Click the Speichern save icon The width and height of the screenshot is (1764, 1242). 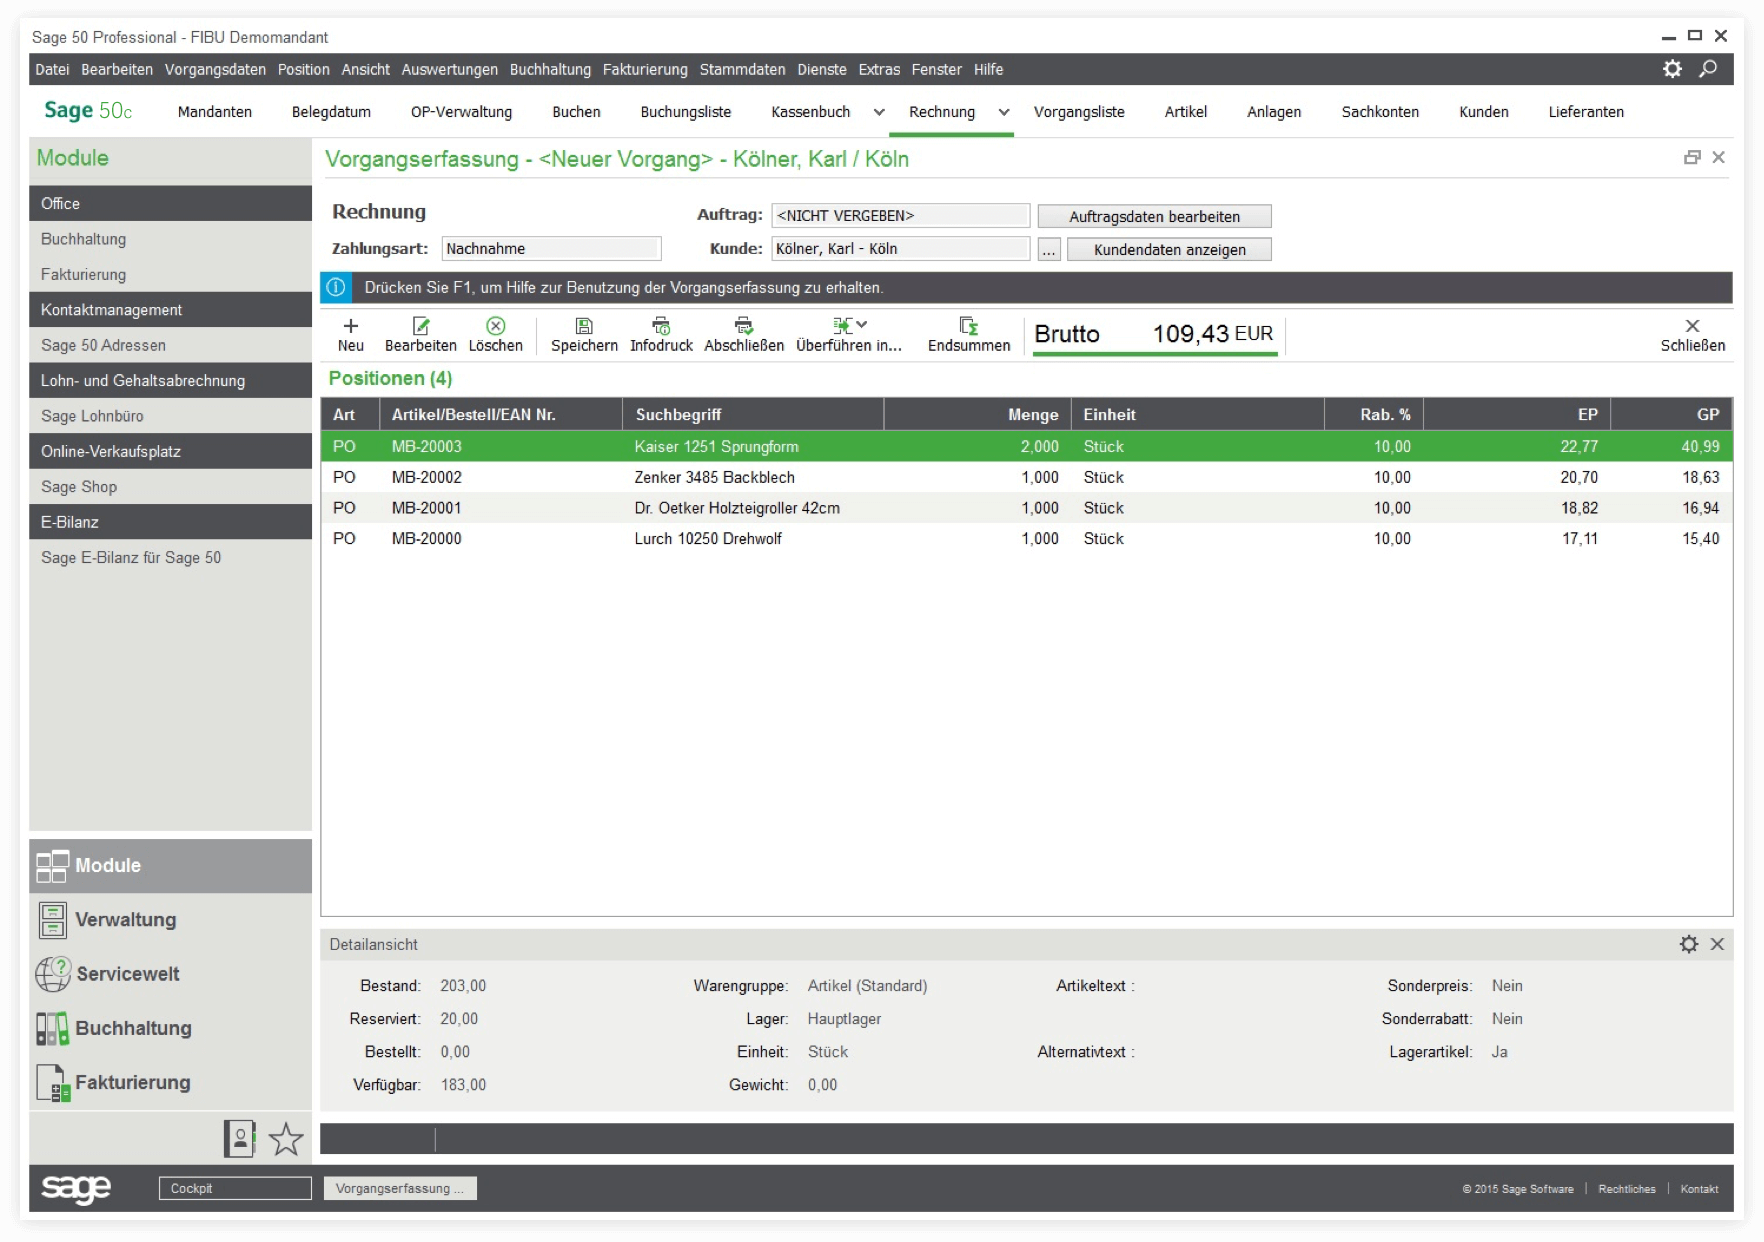pyautogui.click(x=584, y=326)
